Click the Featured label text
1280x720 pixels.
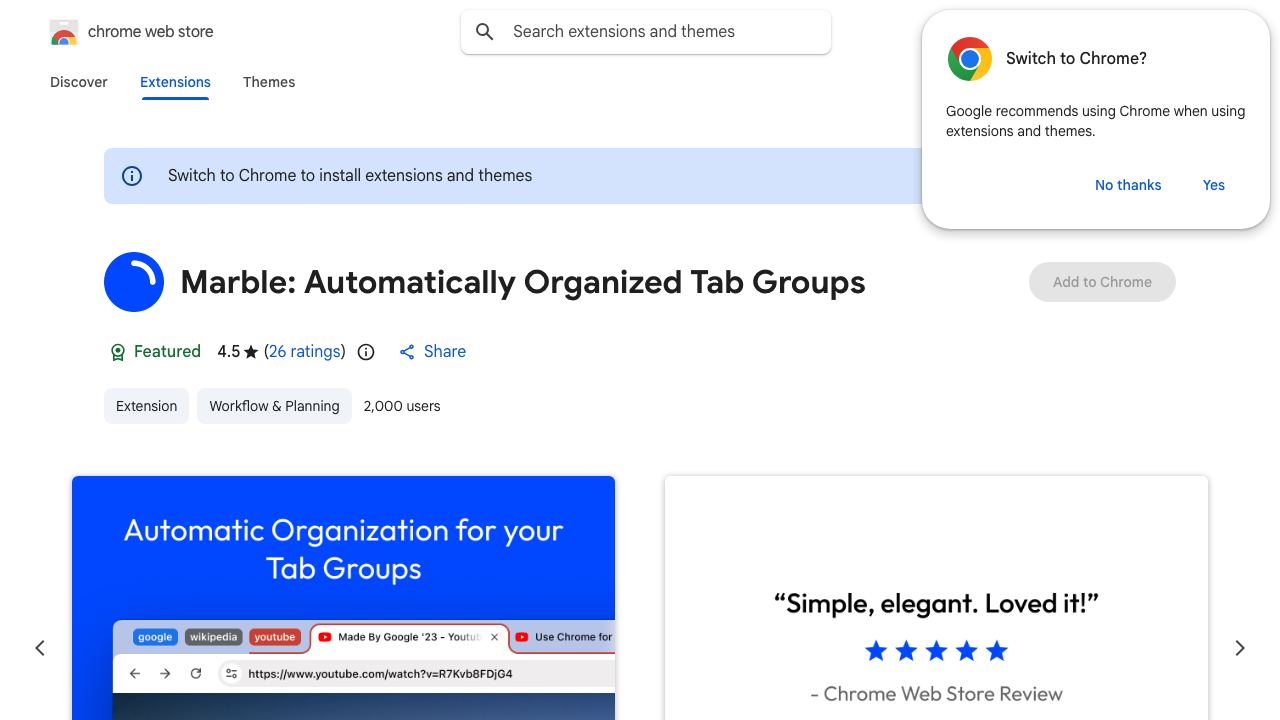(x=167, y=352)
